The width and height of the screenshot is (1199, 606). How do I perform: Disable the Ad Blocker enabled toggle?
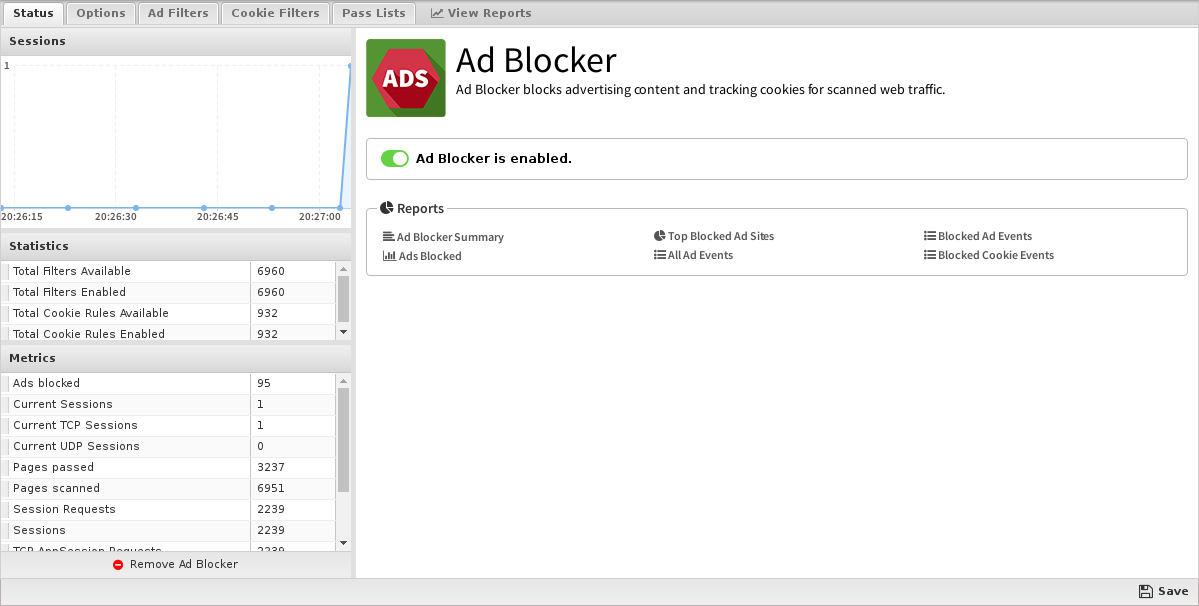coord(395,158)
